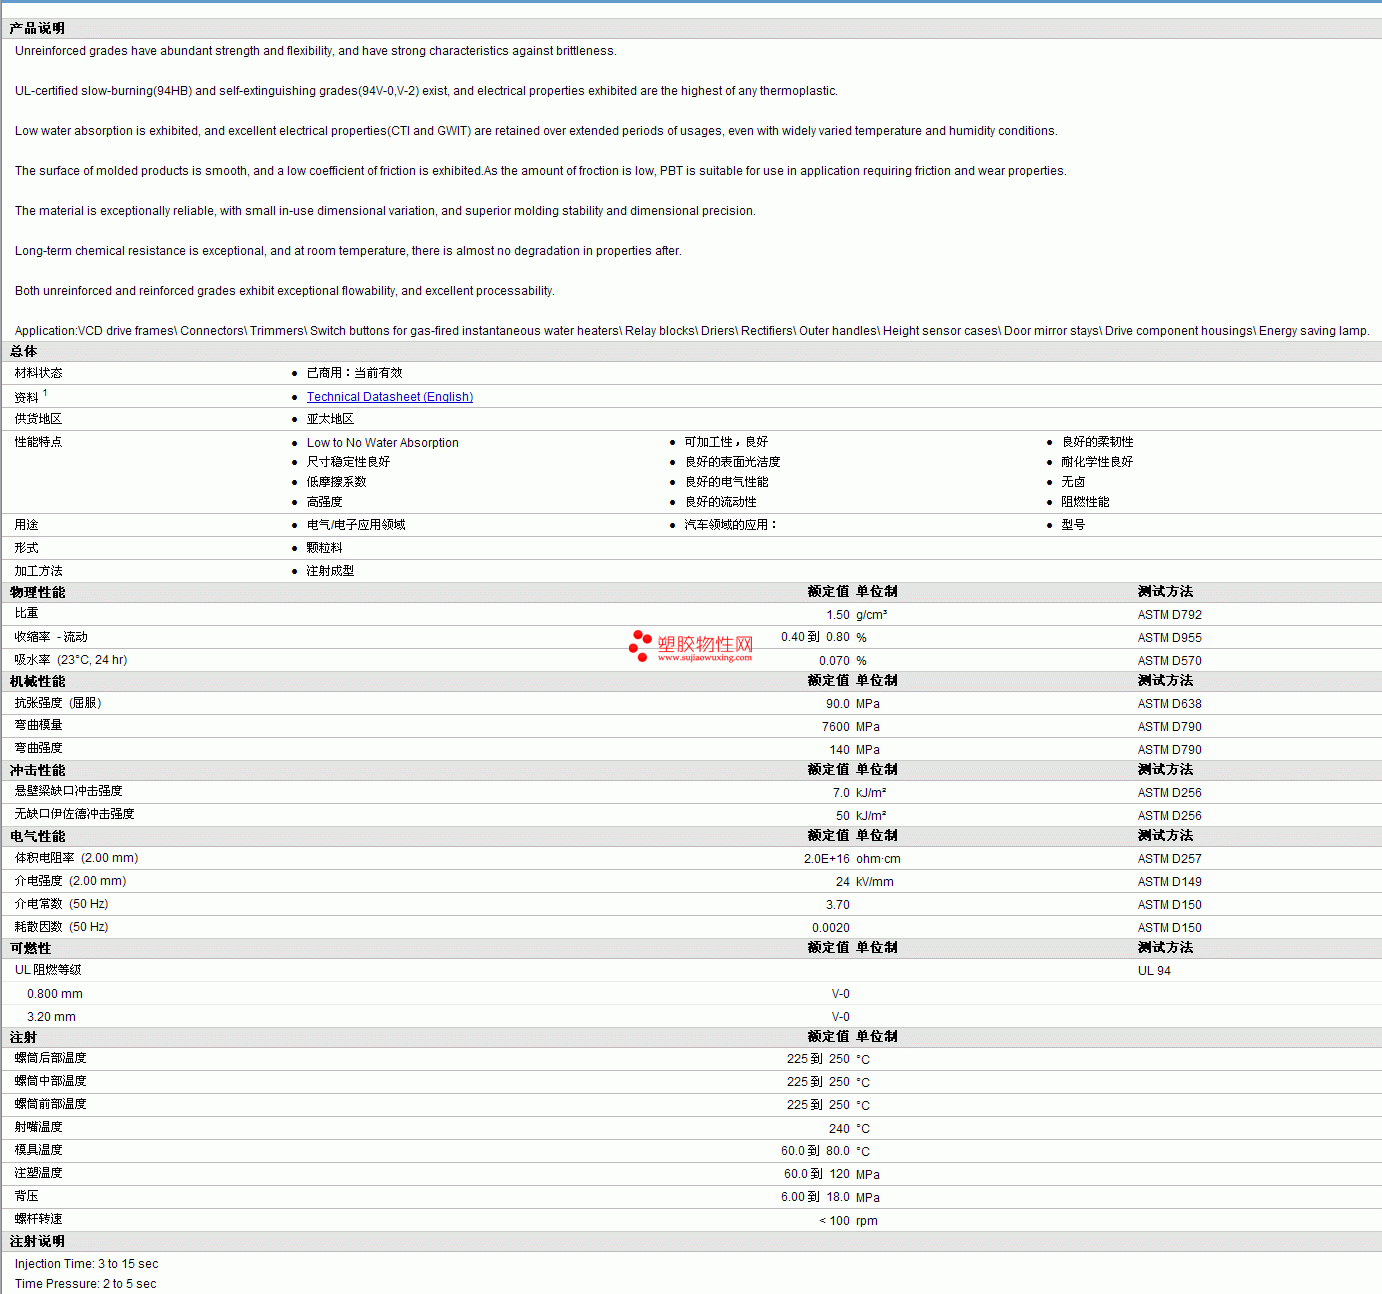The width and height of the screenshot is (1382, 1294).
Task: Select the V-0 rating for 0.800 mm
Action: 841,994
